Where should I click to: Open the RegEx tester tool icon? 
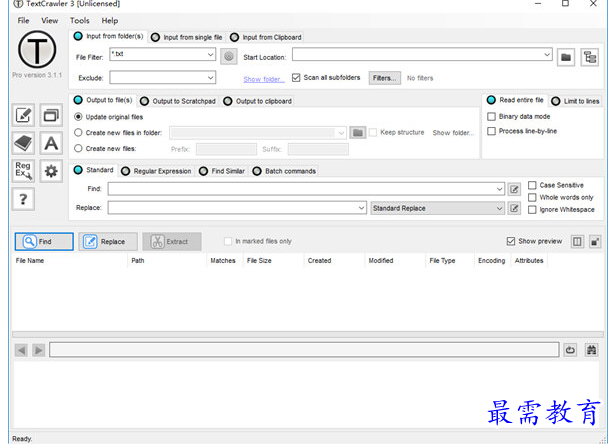[x=23, y=171]
